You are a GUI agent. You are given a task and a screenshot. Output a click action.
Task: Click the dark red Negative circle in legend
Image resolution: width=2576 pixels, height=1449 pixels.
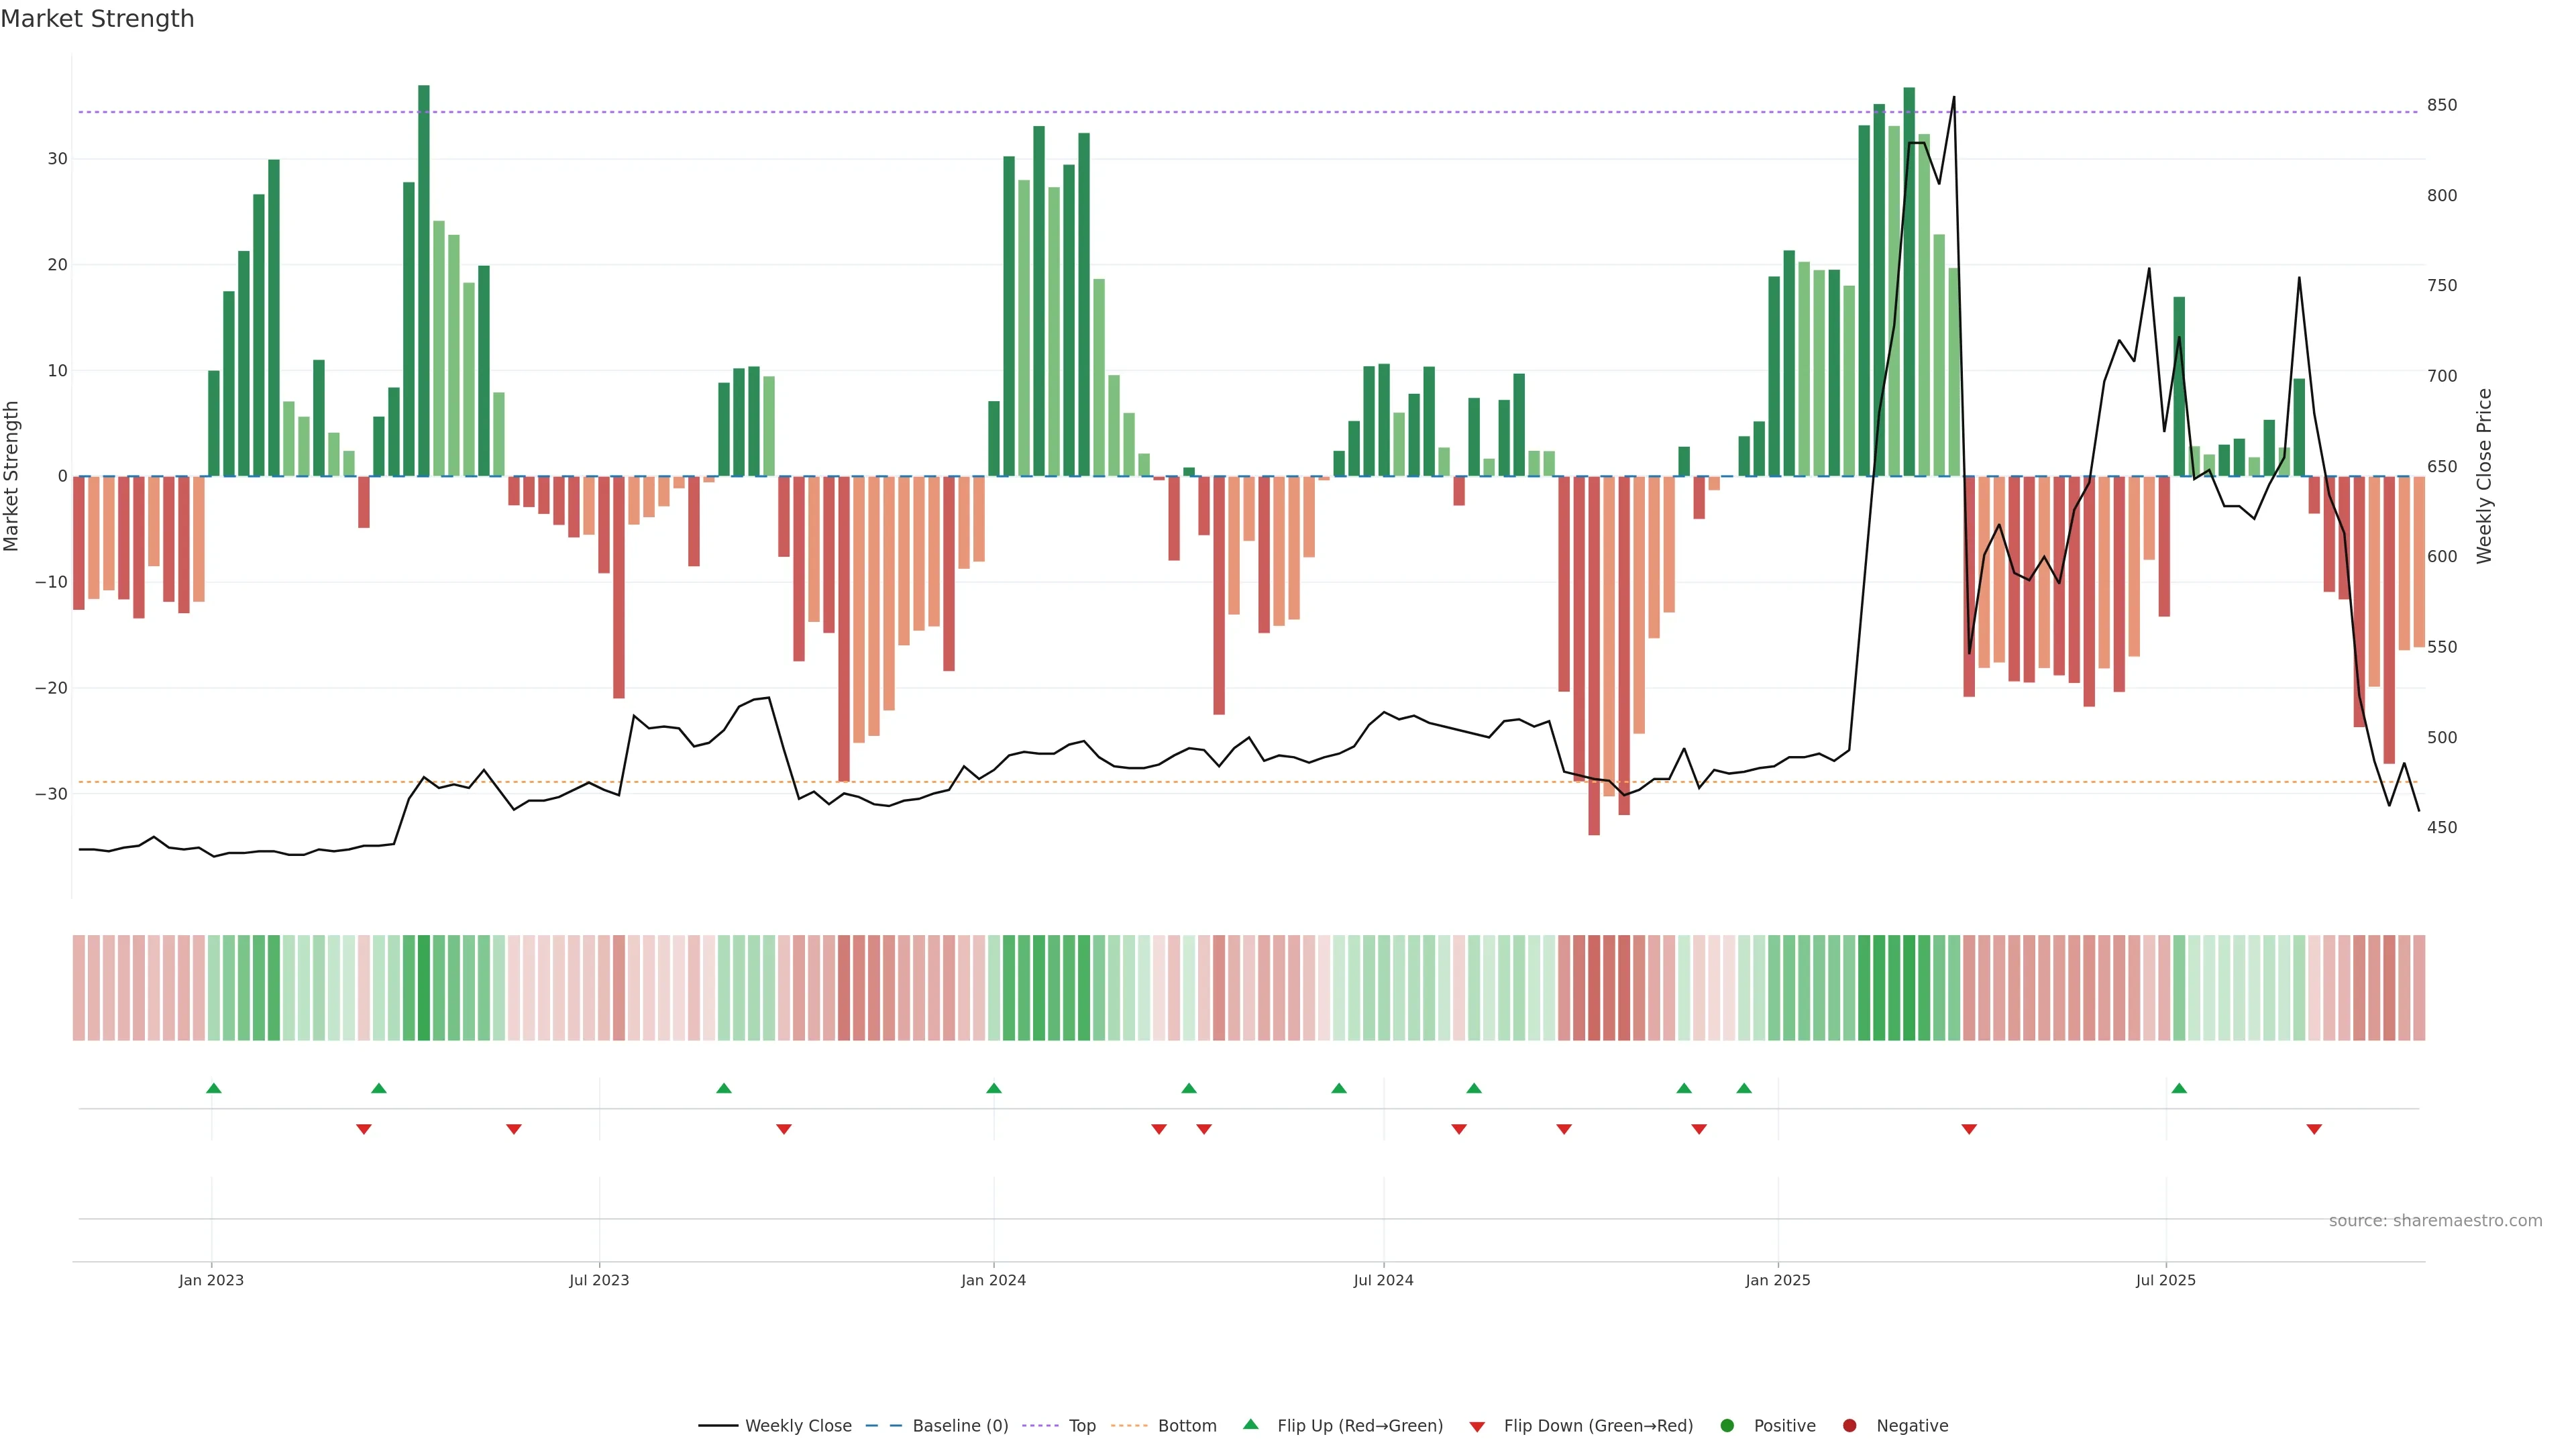pos(1849,1425)
